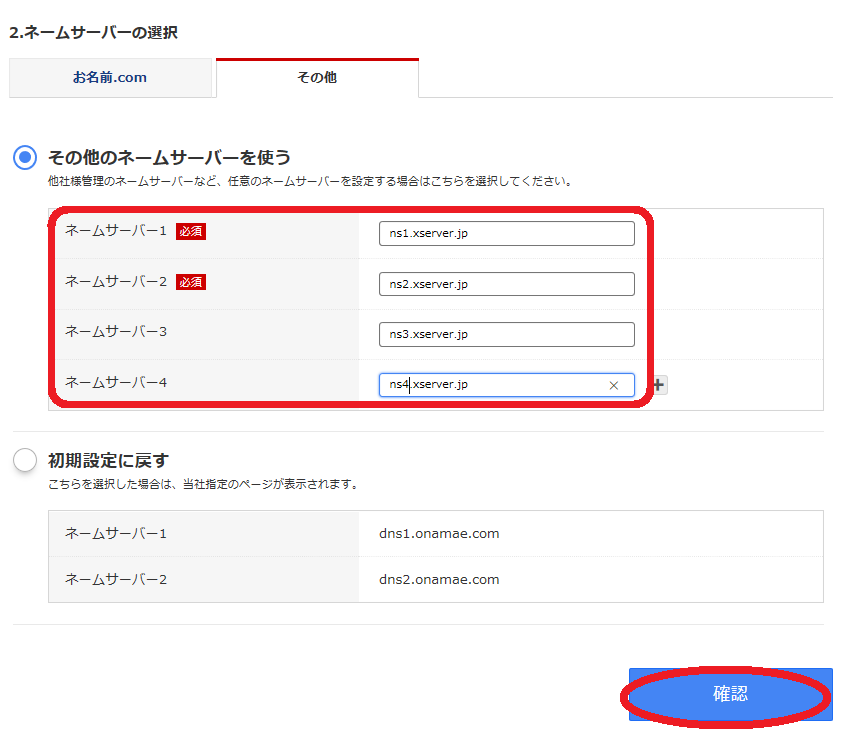Click the ネームサーバー2 label in the 初期設定 table

click(116, 580)
